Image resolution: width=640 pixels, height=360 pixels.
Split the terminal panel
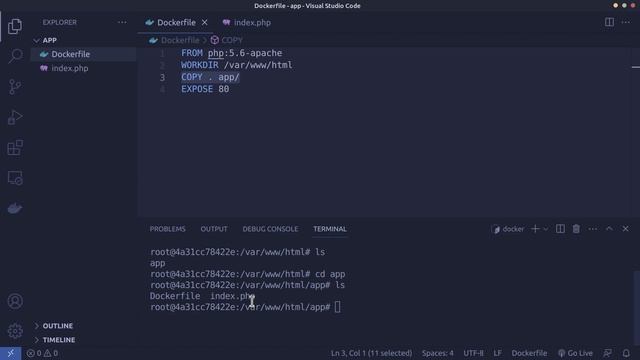(x=560, y=229)
